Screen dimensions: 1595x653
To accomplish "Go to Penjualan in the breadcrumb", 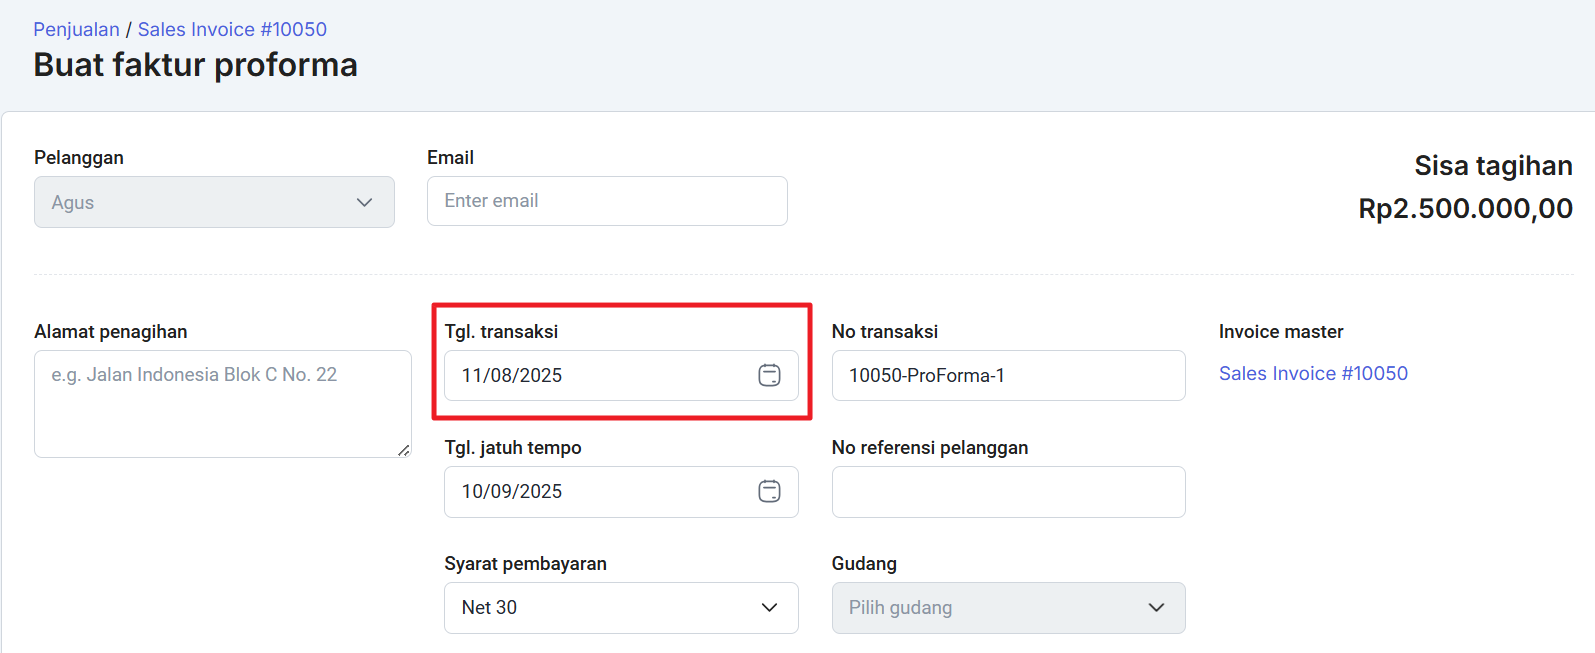I will (77, 29).
